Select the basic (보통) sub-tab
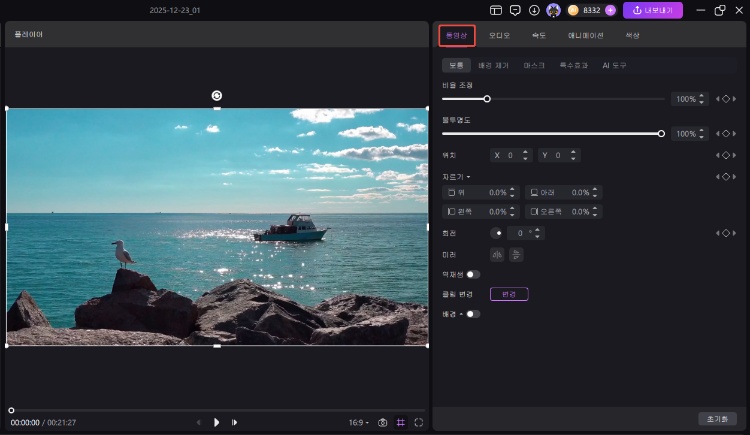 coord(456,65)
